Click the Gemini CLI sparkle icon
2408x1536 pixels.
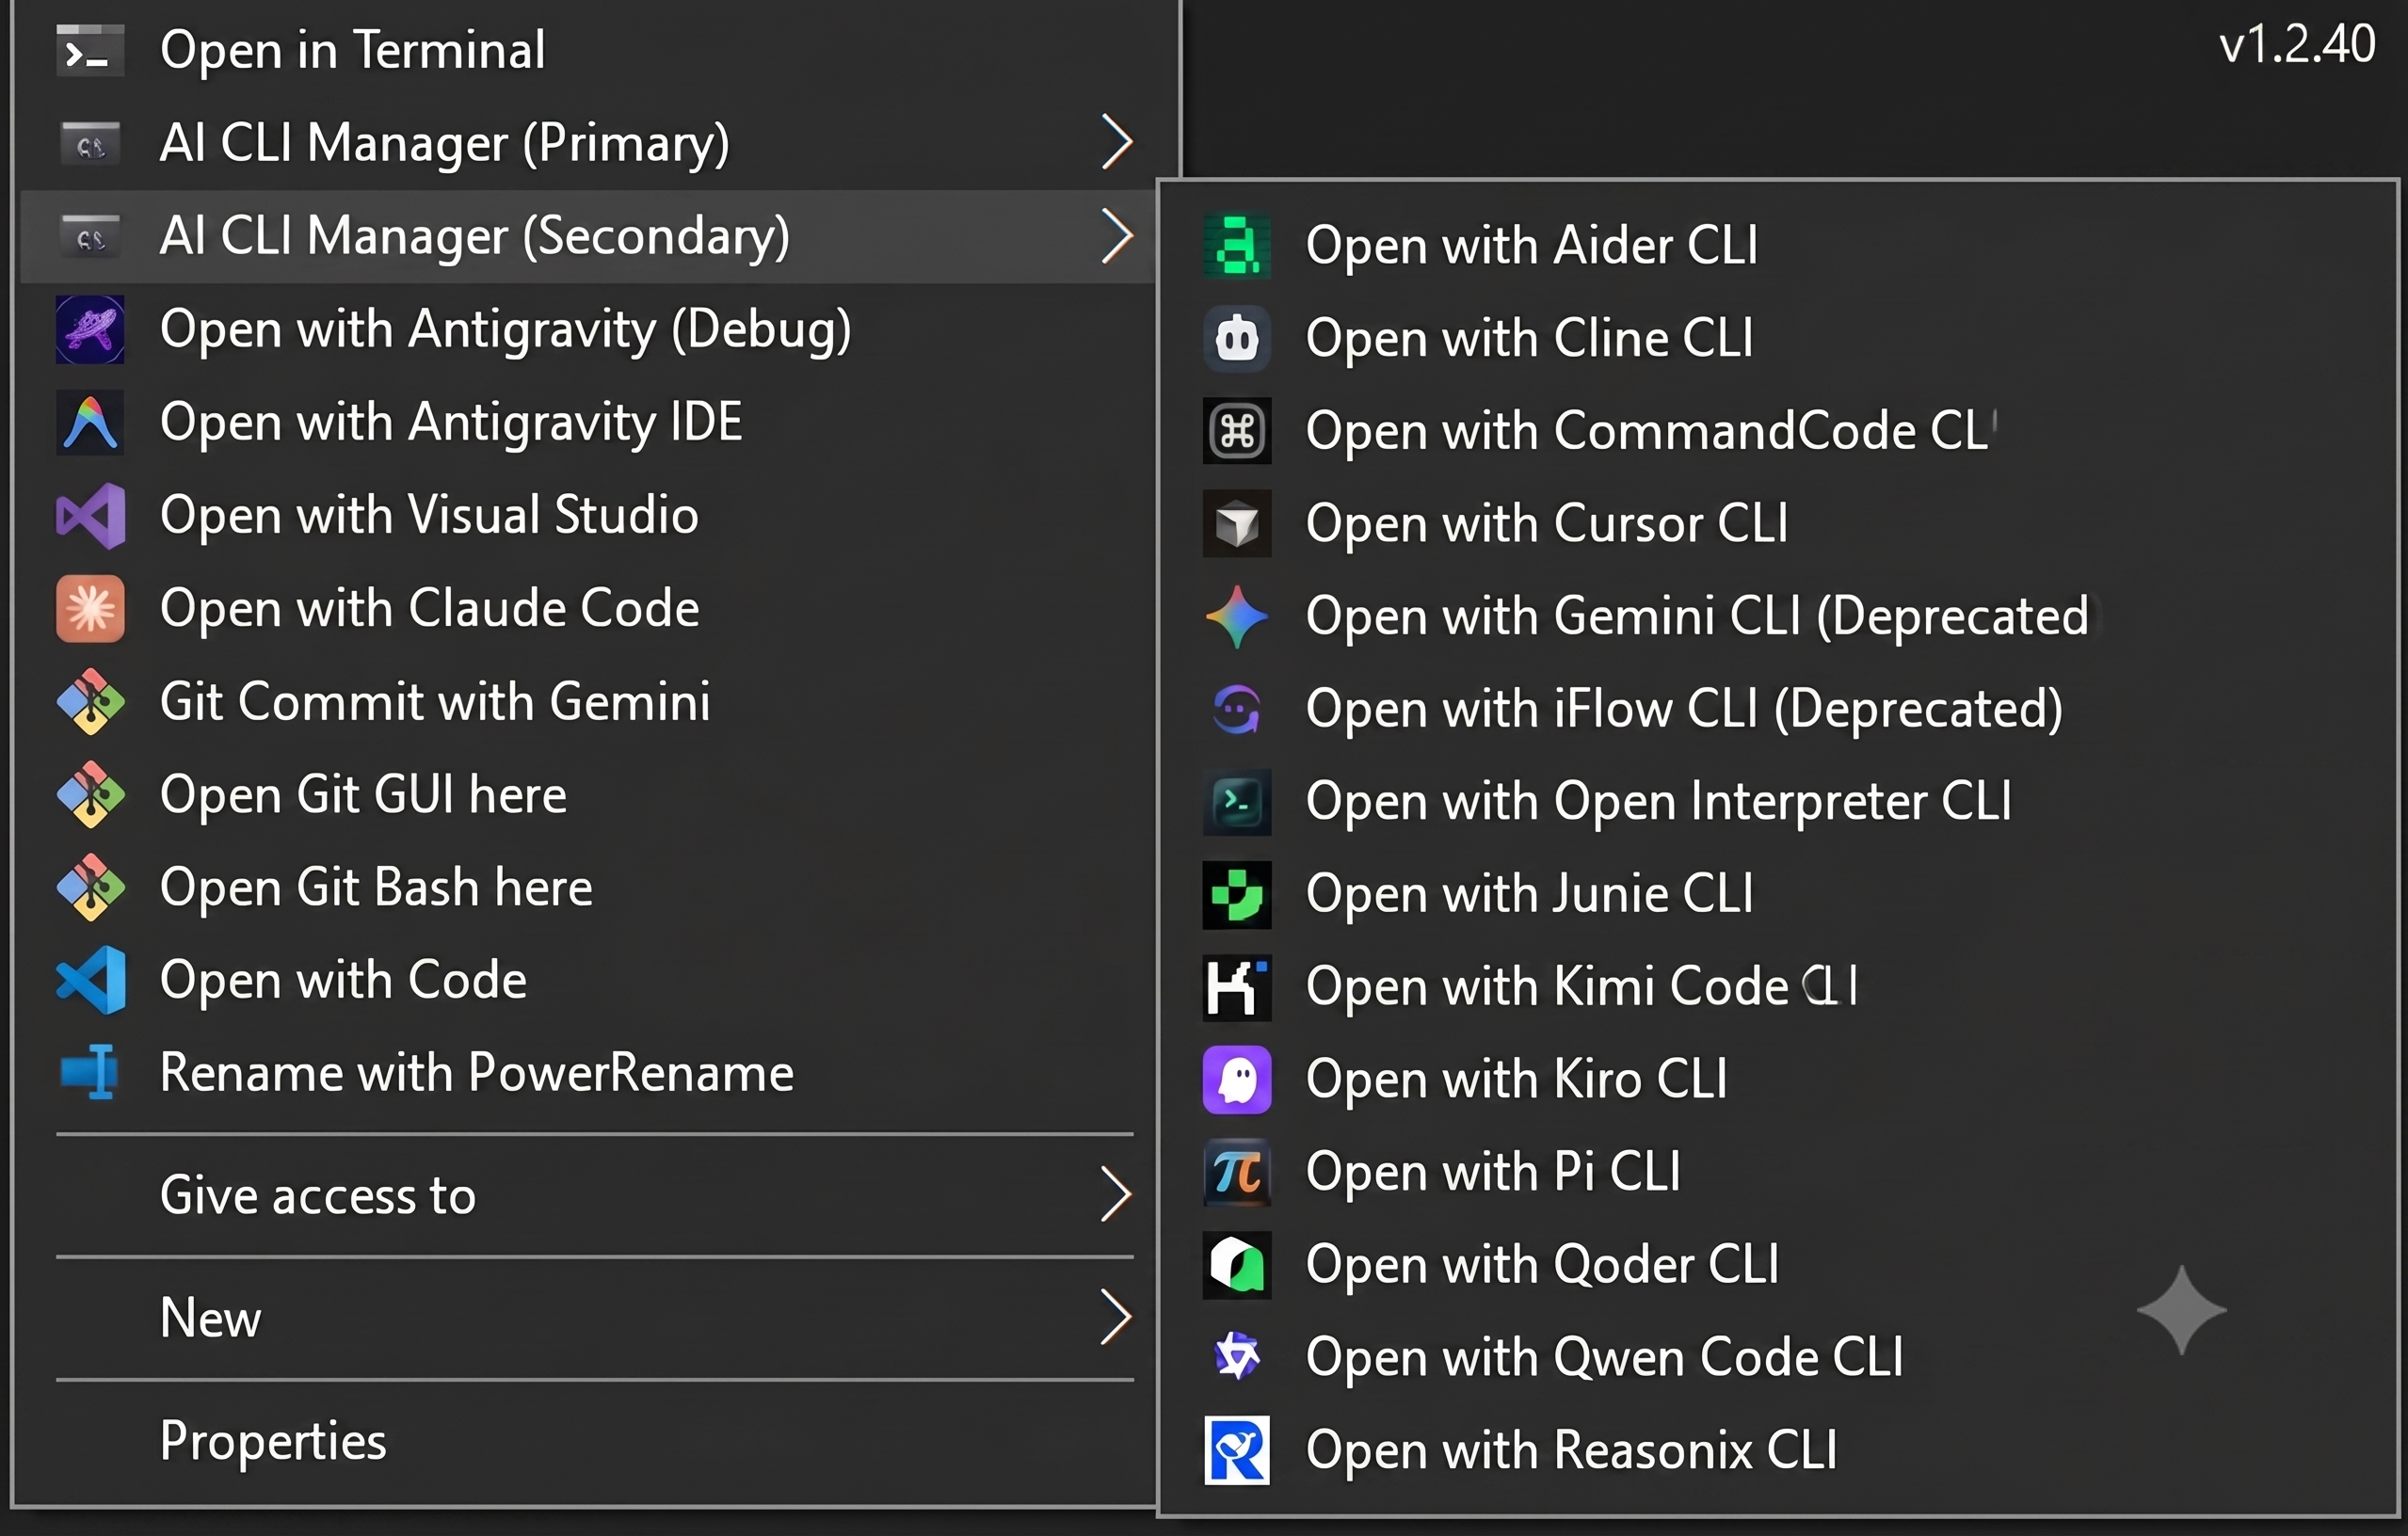[x=1237, y=616]
